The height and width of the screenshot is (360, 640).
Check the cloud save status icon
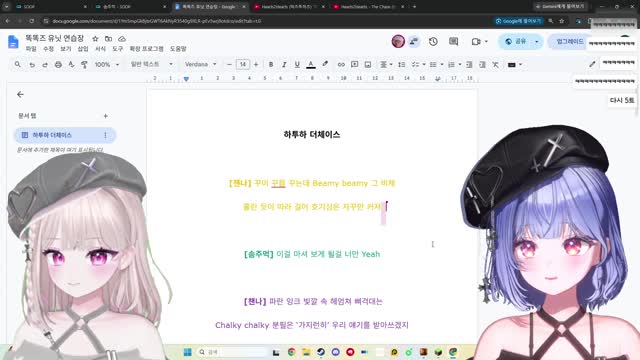[x=122, y=39]
